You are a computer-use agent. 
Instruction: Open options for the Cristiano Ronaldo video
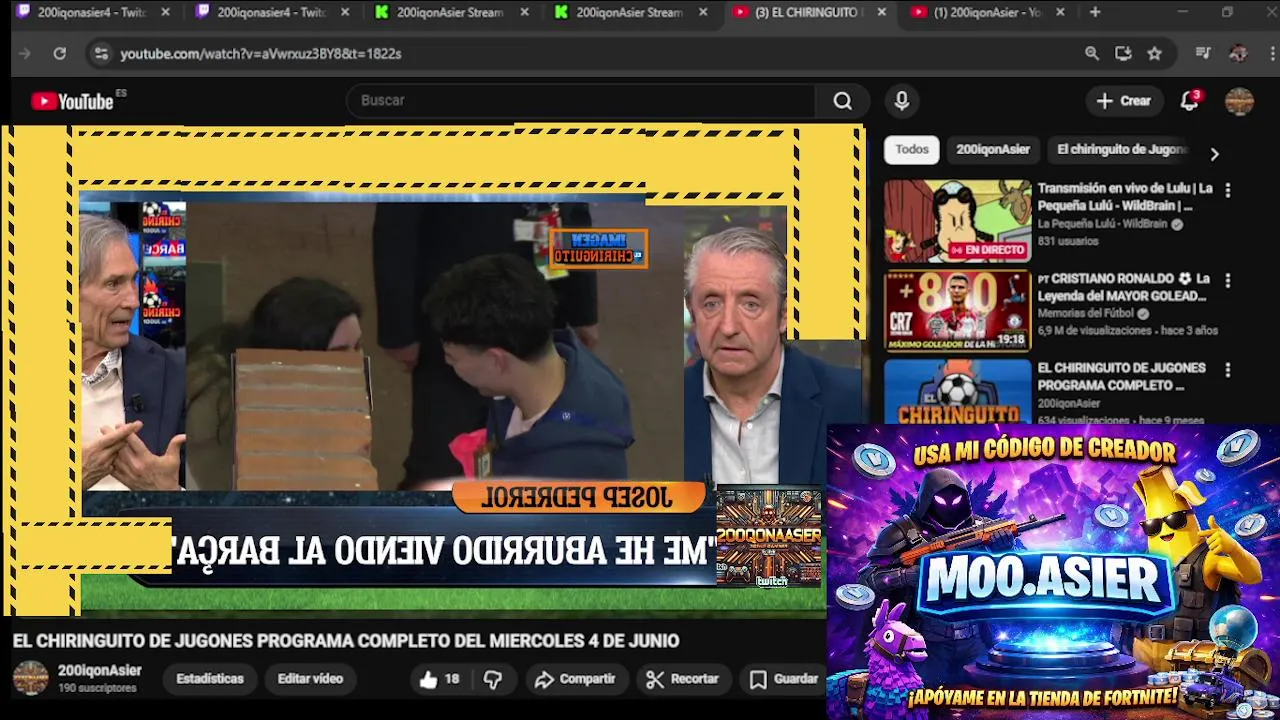pos(1228,280)
